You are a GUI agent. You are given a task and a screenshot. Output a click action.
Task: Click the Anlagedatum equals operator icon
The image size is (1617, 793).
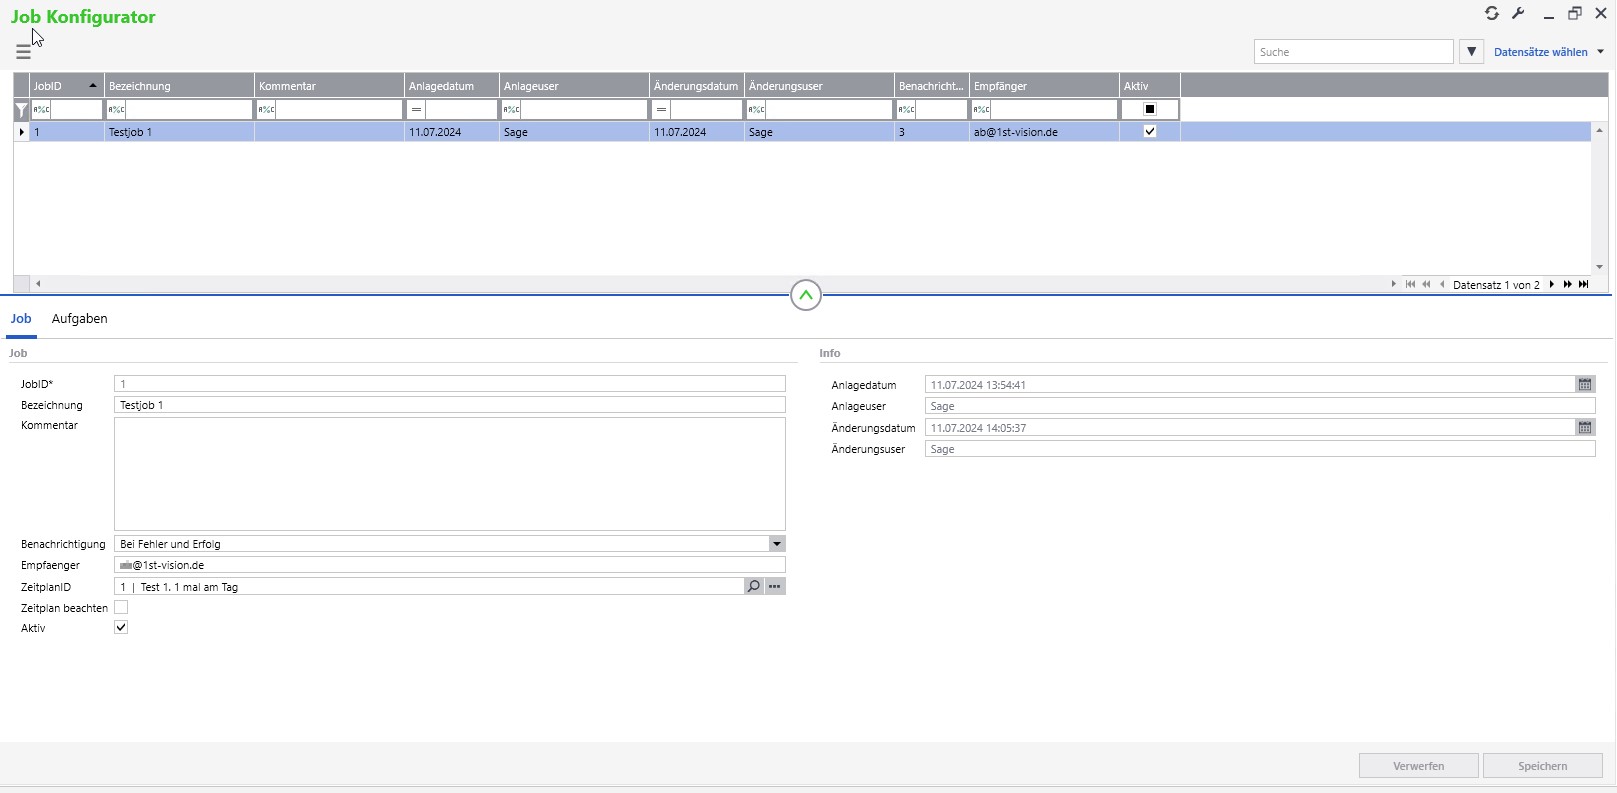tap(416, 110)
